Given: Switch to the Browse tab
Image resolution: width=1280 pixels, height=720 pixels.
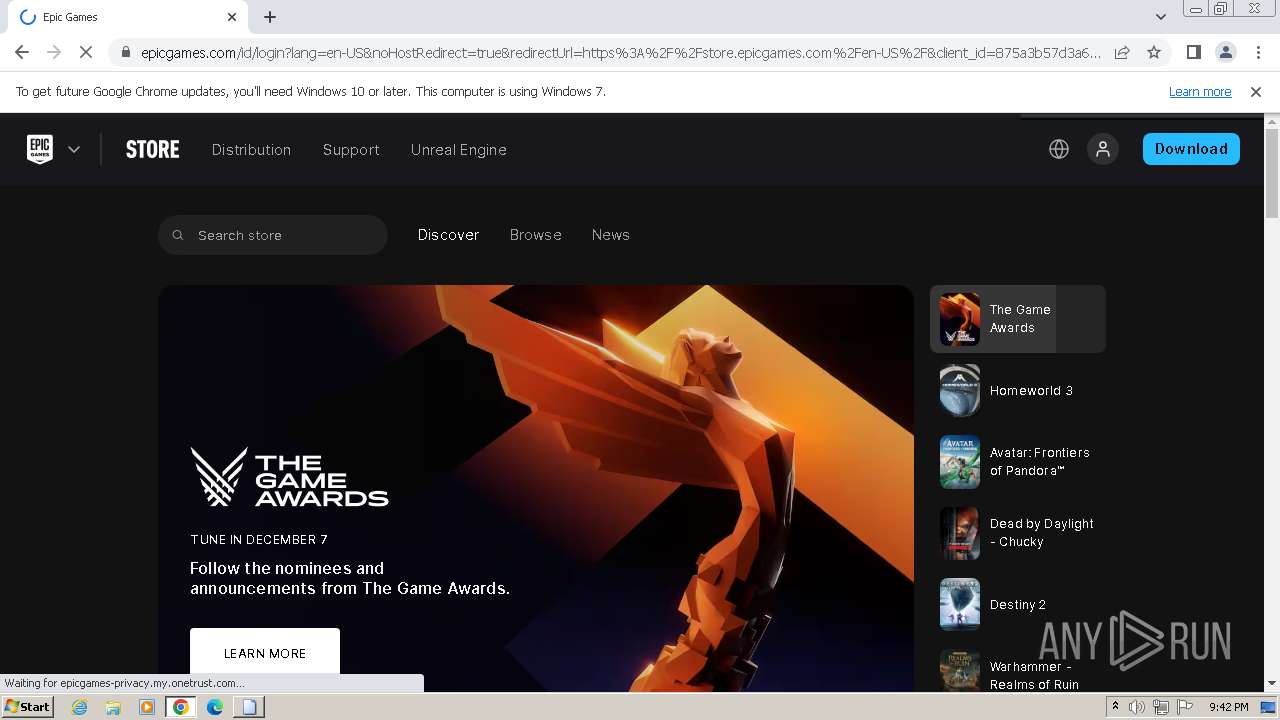Looking at the screenshot, I should coord(535,235).
